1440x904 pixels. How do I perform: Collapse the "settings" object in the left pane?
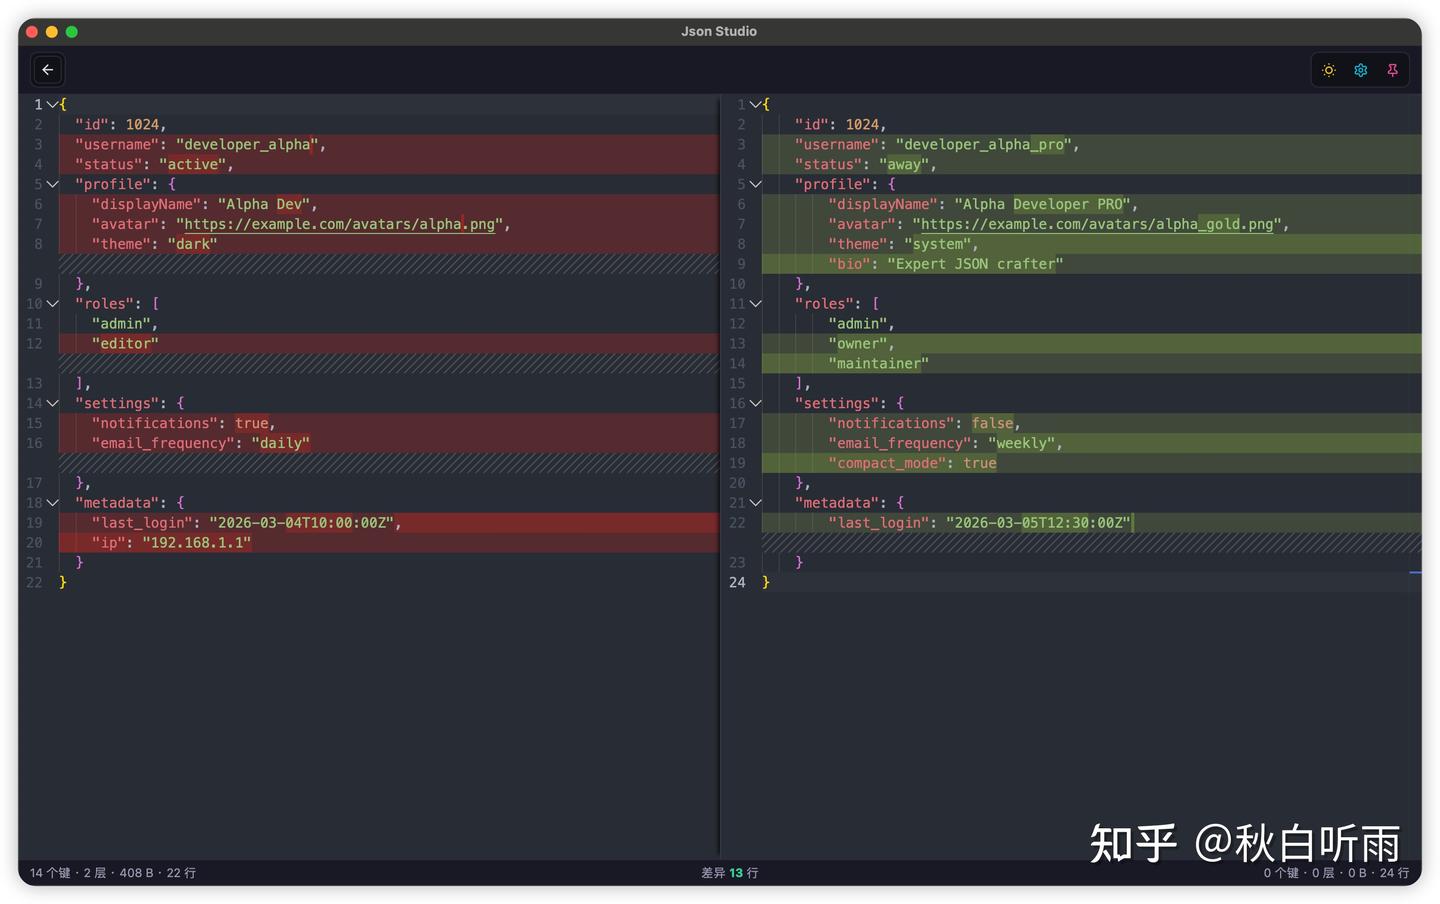(x=53, y=403)
